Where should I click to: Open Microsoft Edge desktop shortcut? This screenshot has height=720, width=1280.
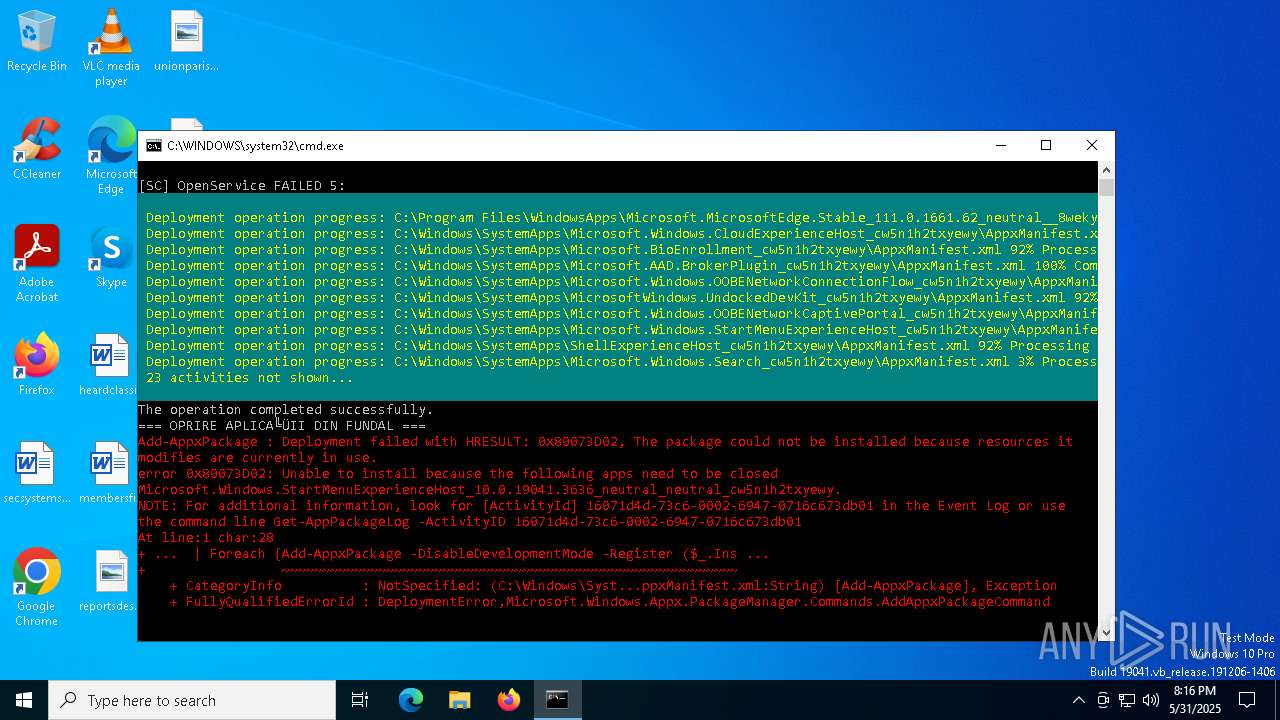[x=111, y=156]
